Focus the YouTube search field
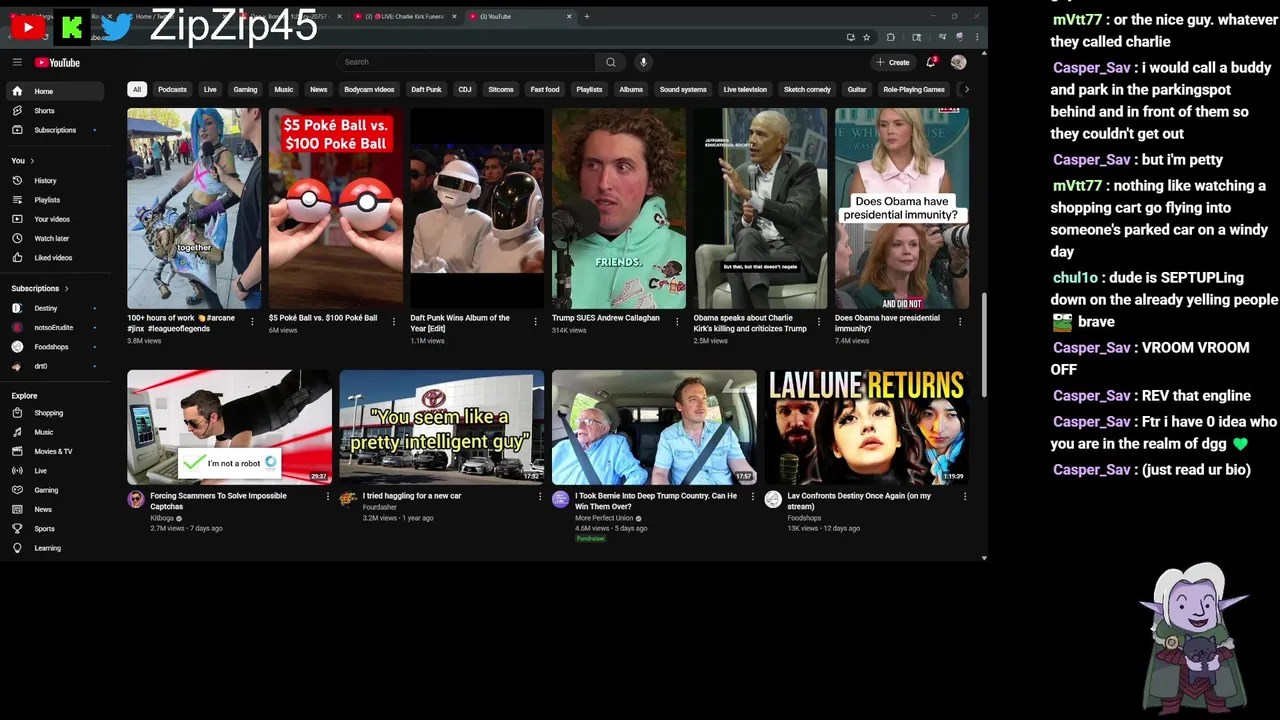The image size is (1280, 720). pos(467,62)
